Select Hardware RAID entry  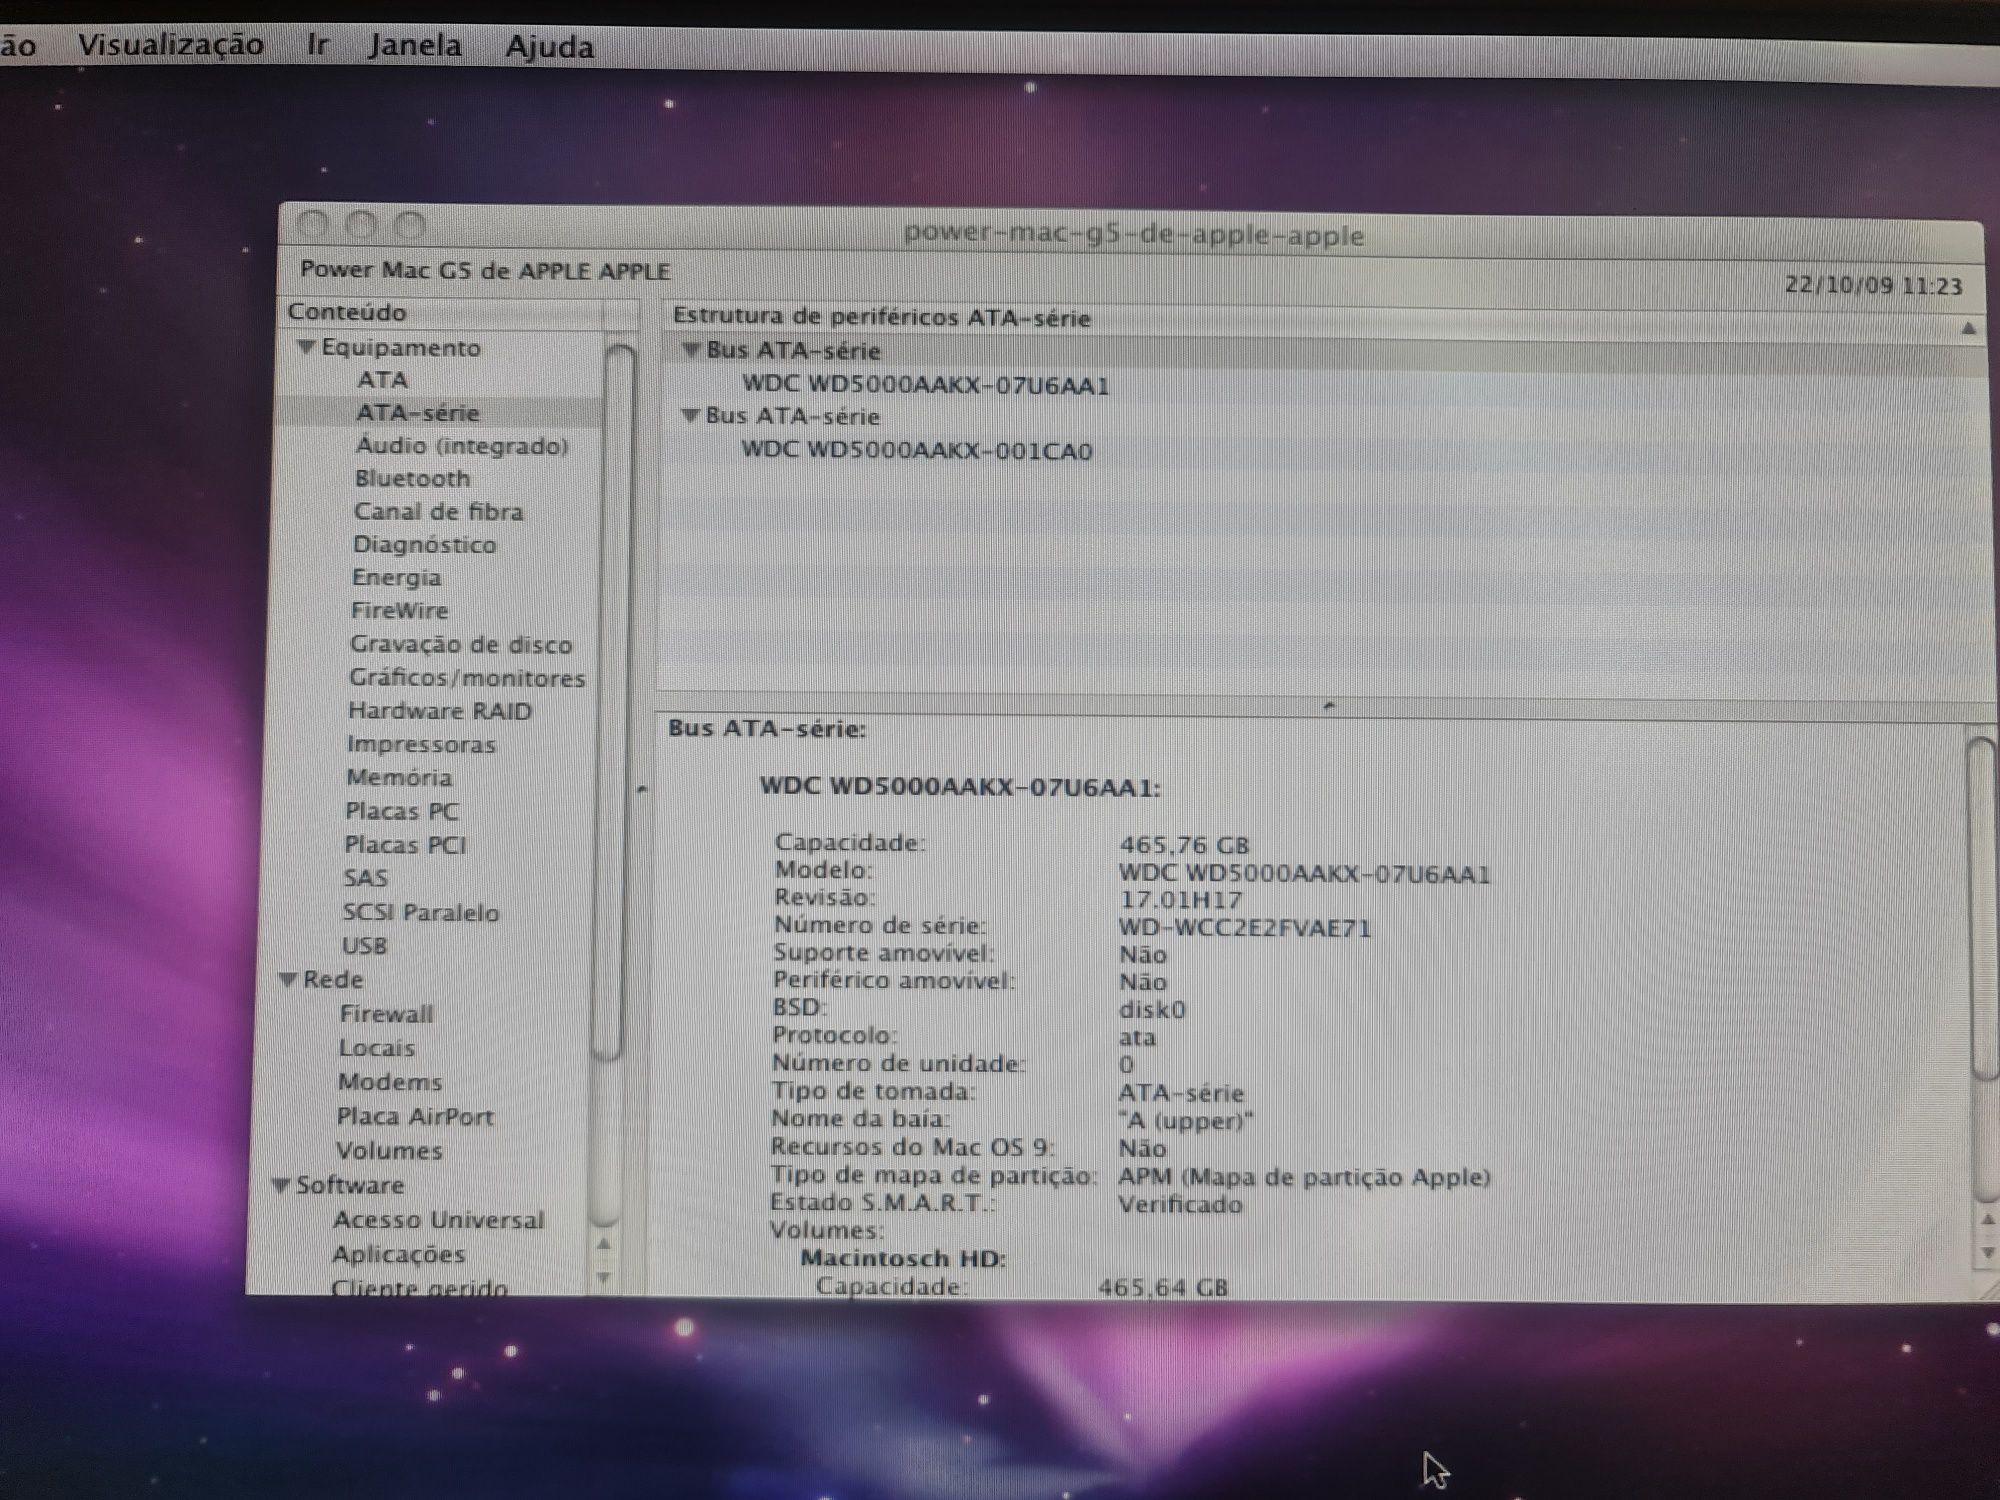coord(440,711)
